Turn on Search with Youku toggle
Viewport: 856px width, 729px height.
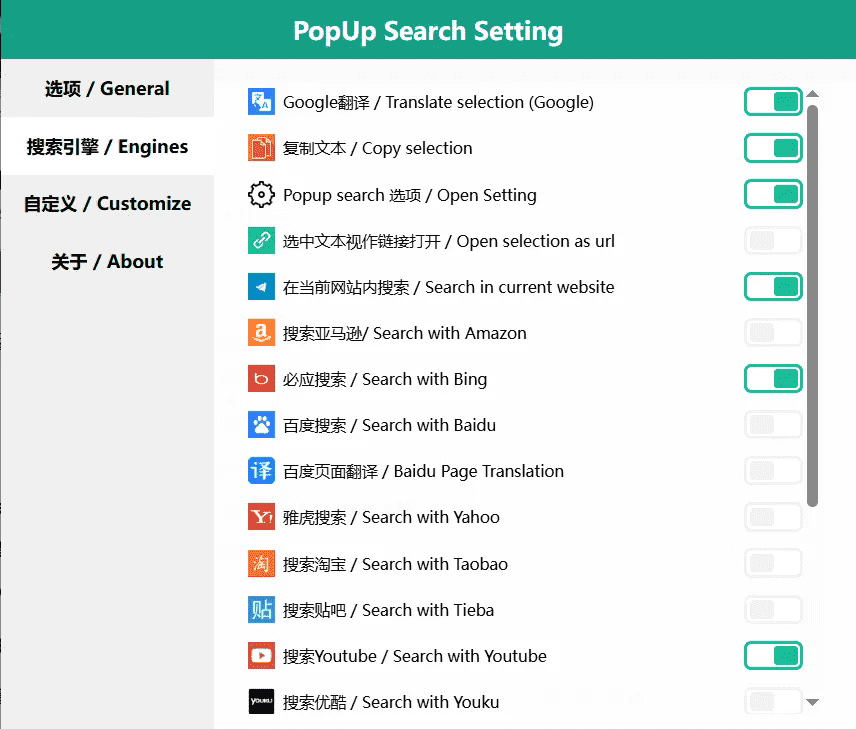coord(773,701)
